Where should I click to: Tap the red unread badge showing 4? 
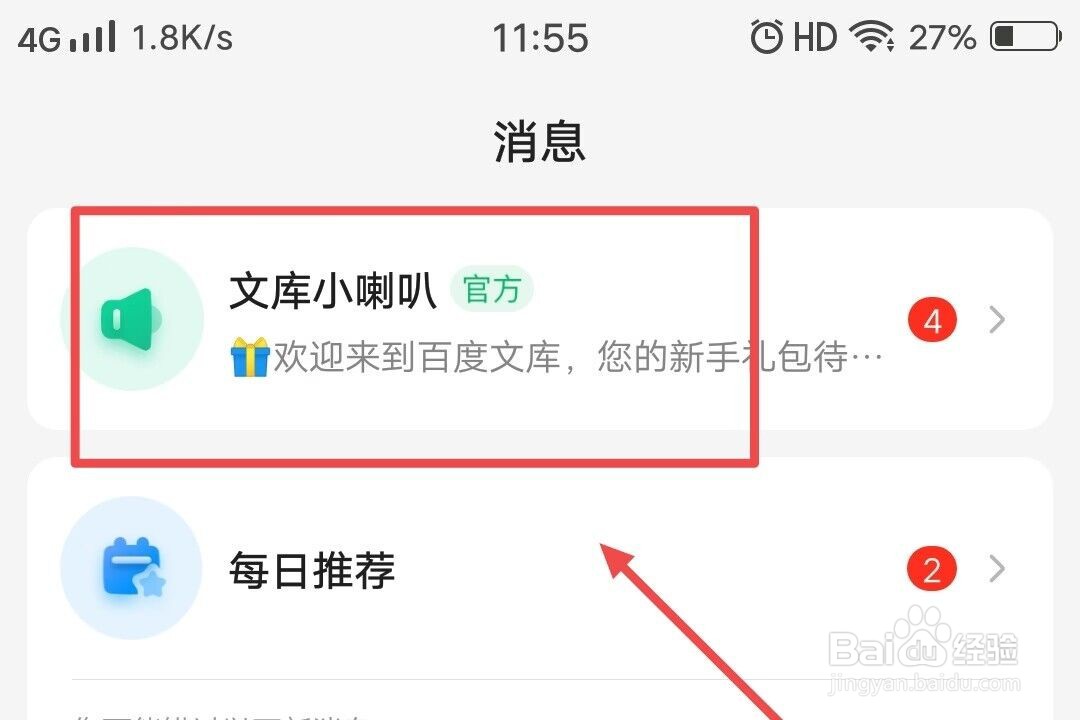click(x=933, y=320)
